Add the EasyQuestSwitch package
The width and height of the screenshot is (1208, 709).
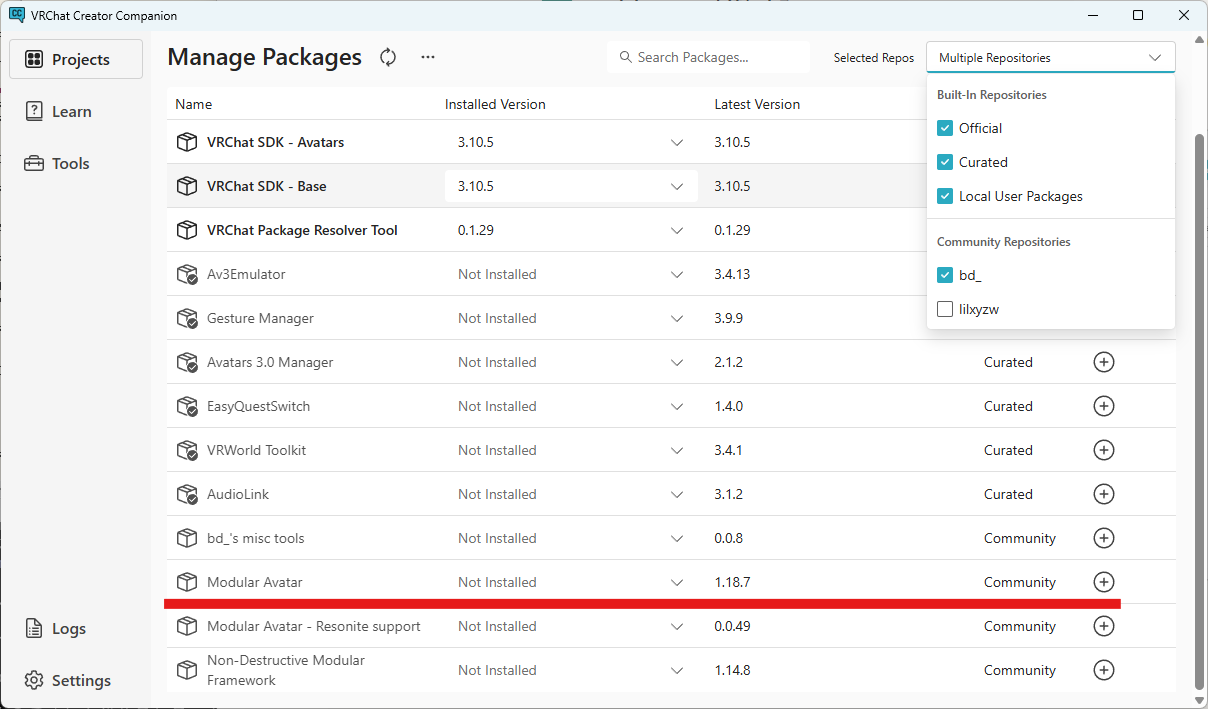(1104, 406)
